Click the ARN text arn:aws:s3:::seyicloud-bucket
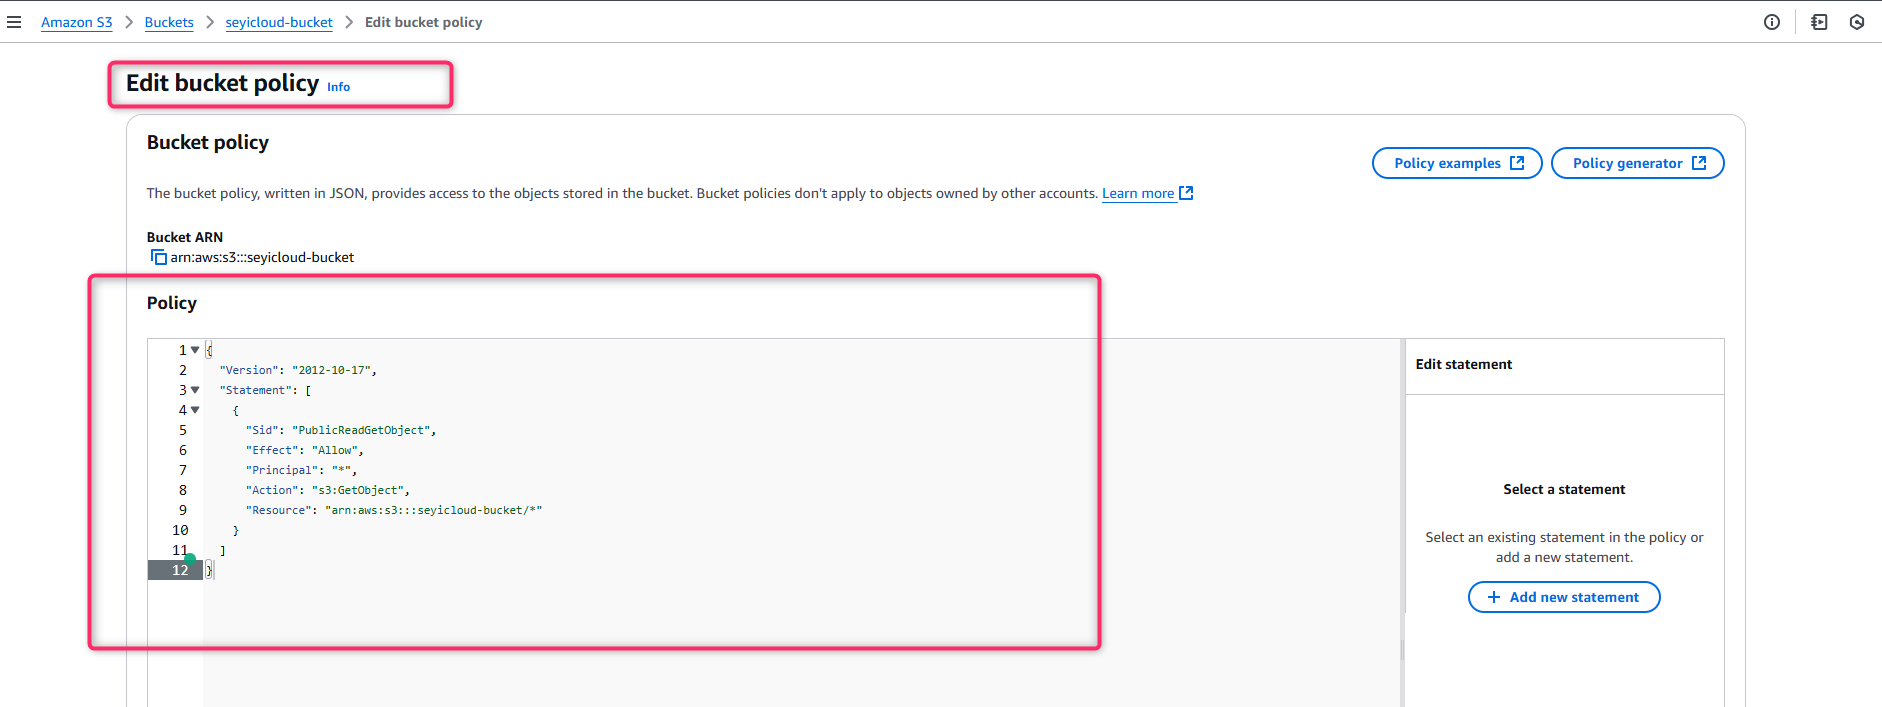This screenshot has height=707, width=1882. click(262, 257)
